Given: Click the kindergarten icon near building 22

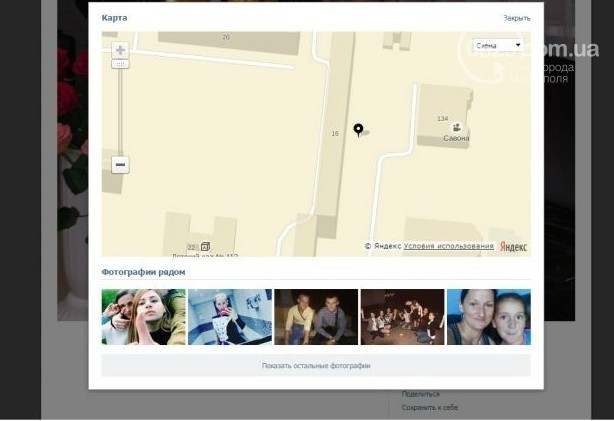Looking at the screenshot, I should [205, 246].
